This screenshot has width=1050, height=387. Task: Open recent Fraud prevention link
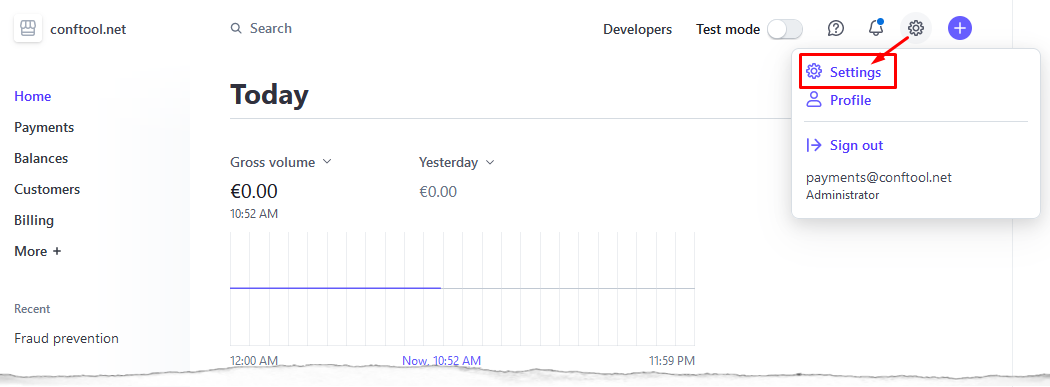pyautogui.click(x=66, y=338)
